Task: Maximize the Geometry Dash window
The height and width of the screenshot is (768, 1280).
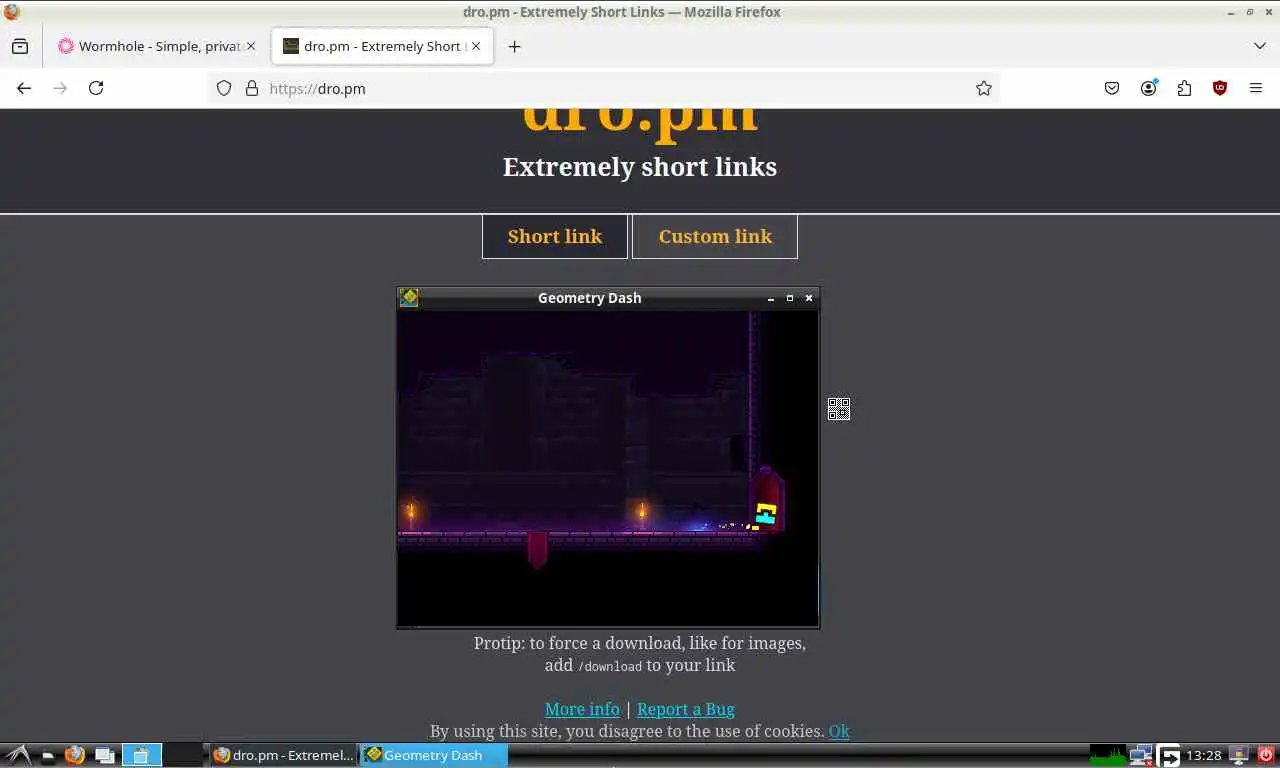Action: pyautogui.click(x=790, y=298)
